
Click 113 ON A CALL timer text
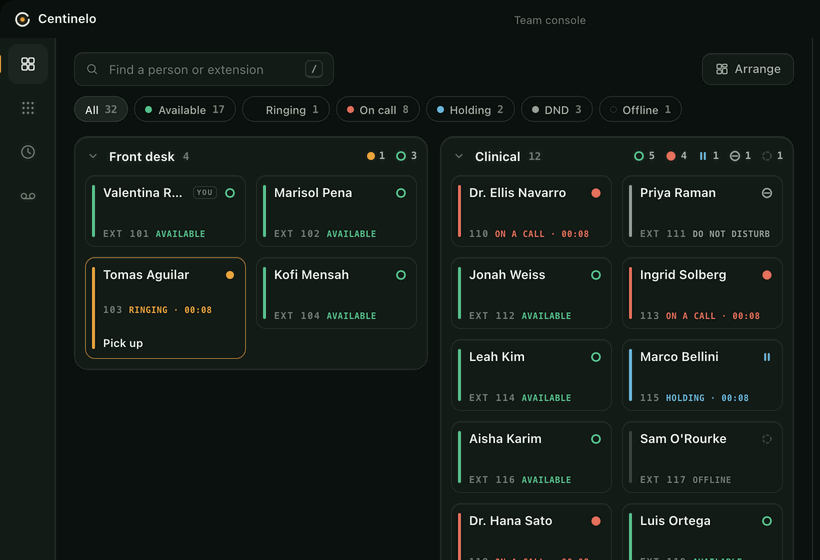(700, 316)
